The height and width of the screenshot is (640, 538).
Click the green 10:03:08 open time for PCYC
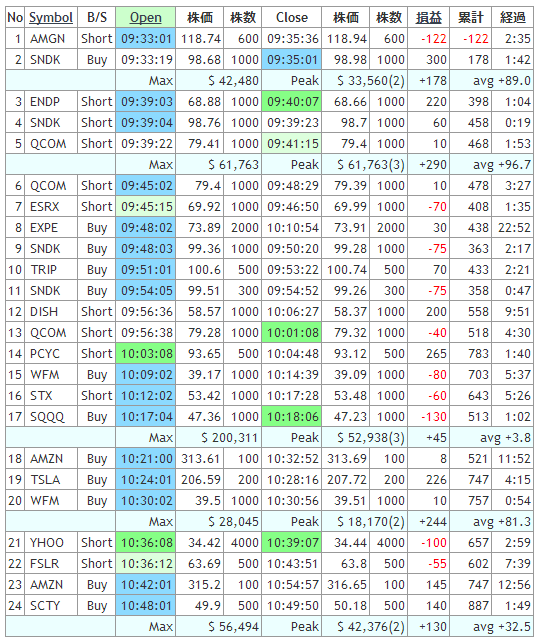[146, 353]
